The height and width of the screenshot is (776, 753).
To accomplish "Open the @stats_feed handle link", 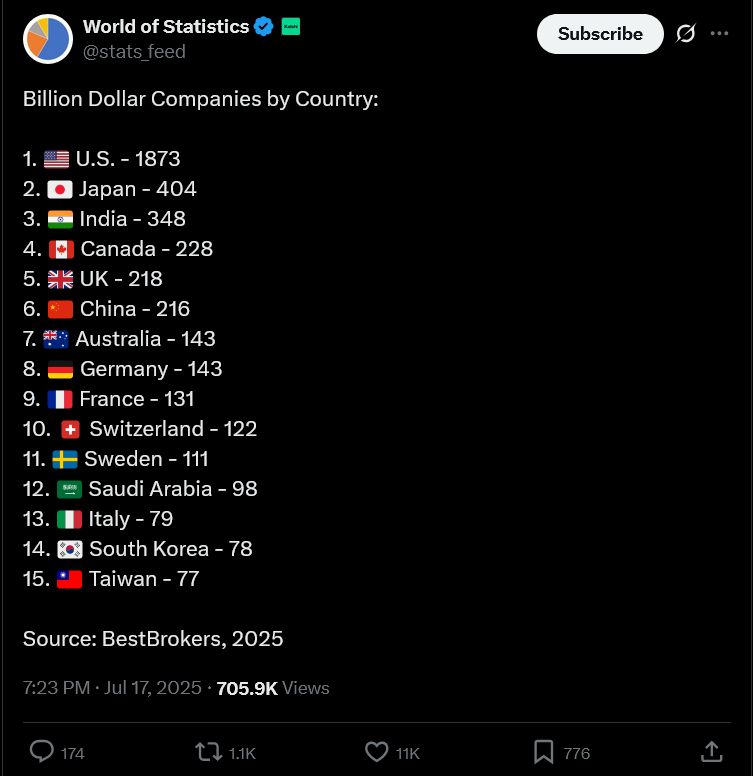I will [134, 51].
